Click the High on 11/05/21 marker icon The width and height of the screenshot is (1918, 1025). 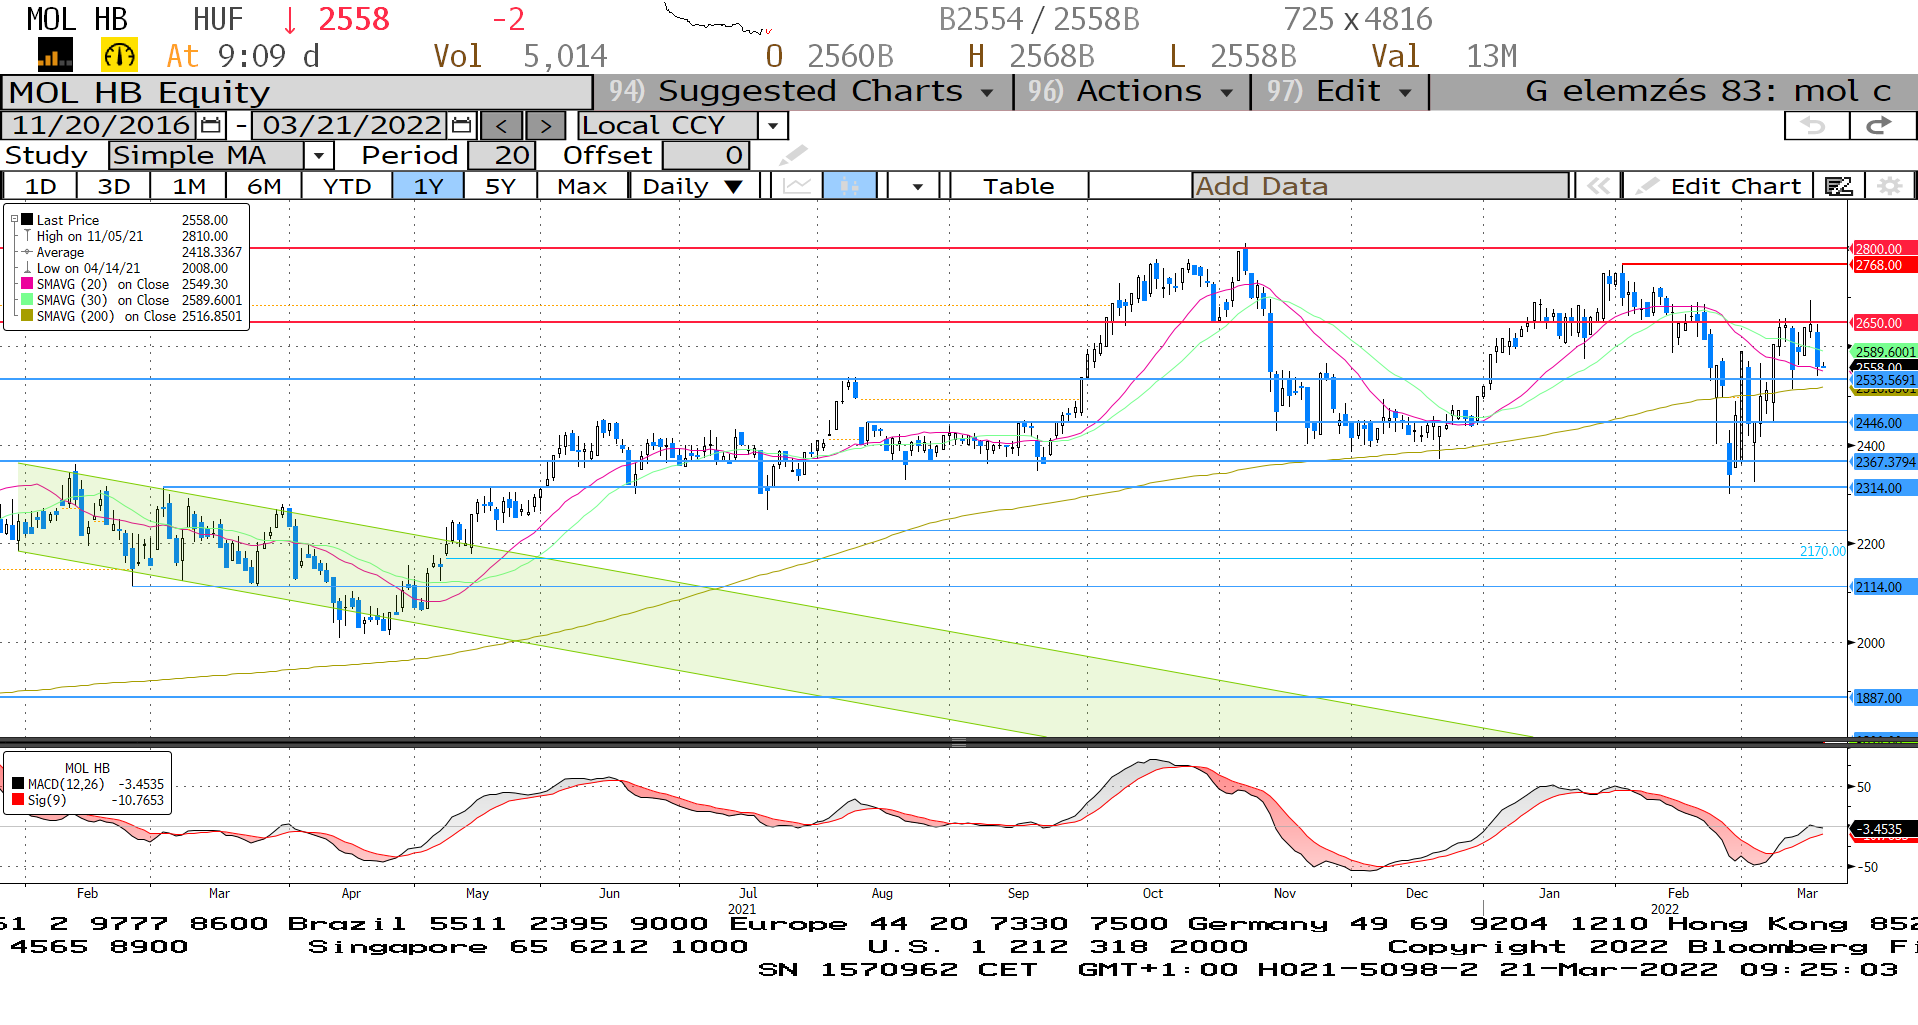point(28,236)
